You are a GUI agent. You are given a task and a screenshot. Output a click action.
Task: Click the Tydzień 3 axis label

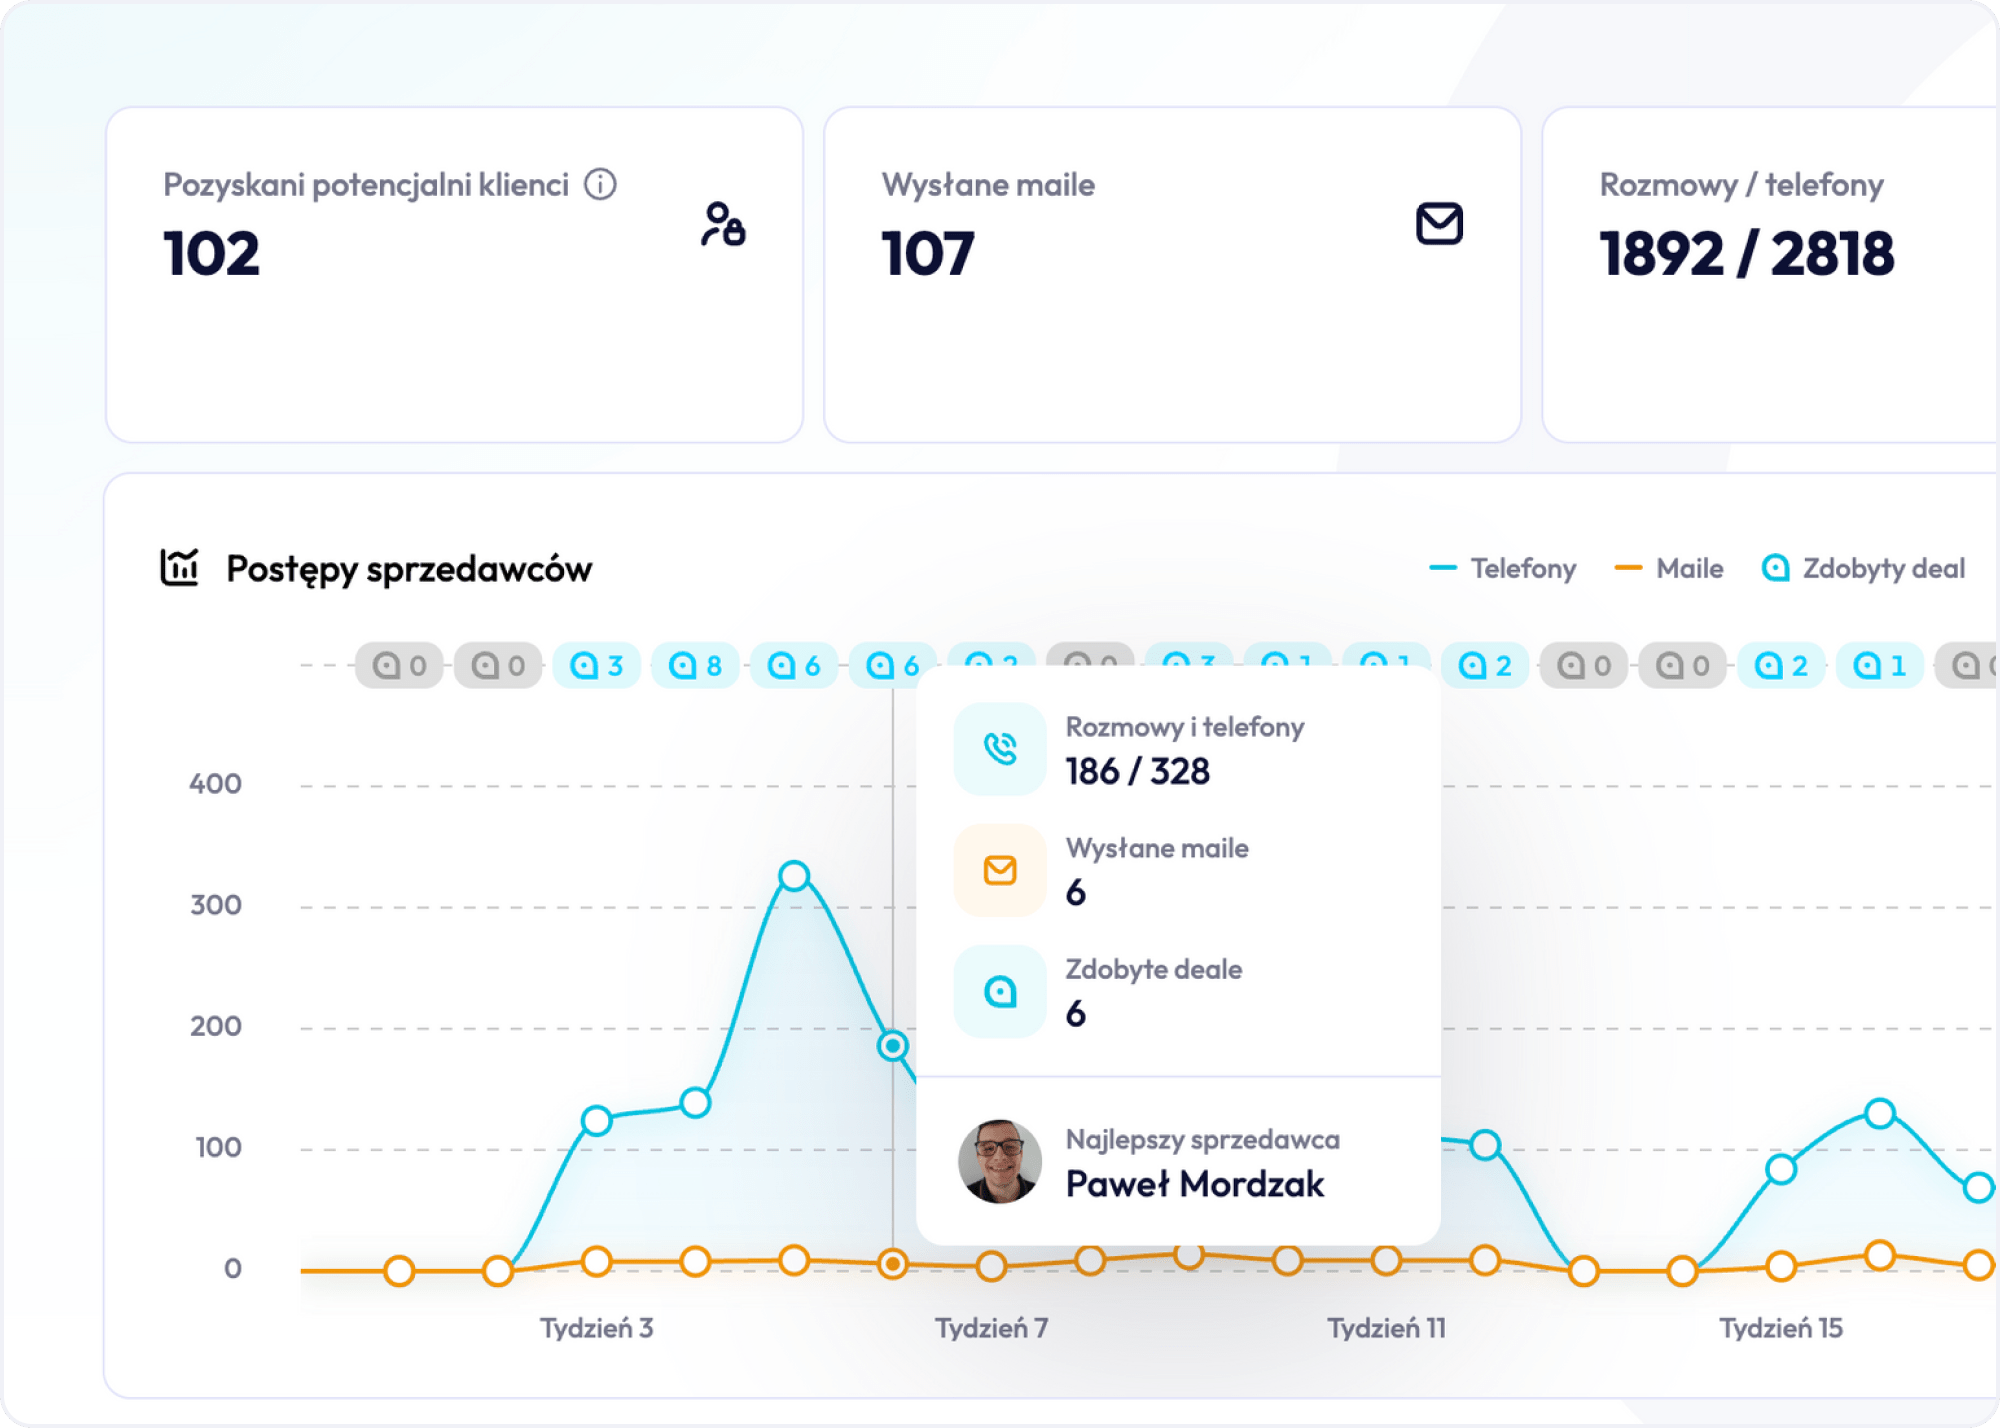596,1328
